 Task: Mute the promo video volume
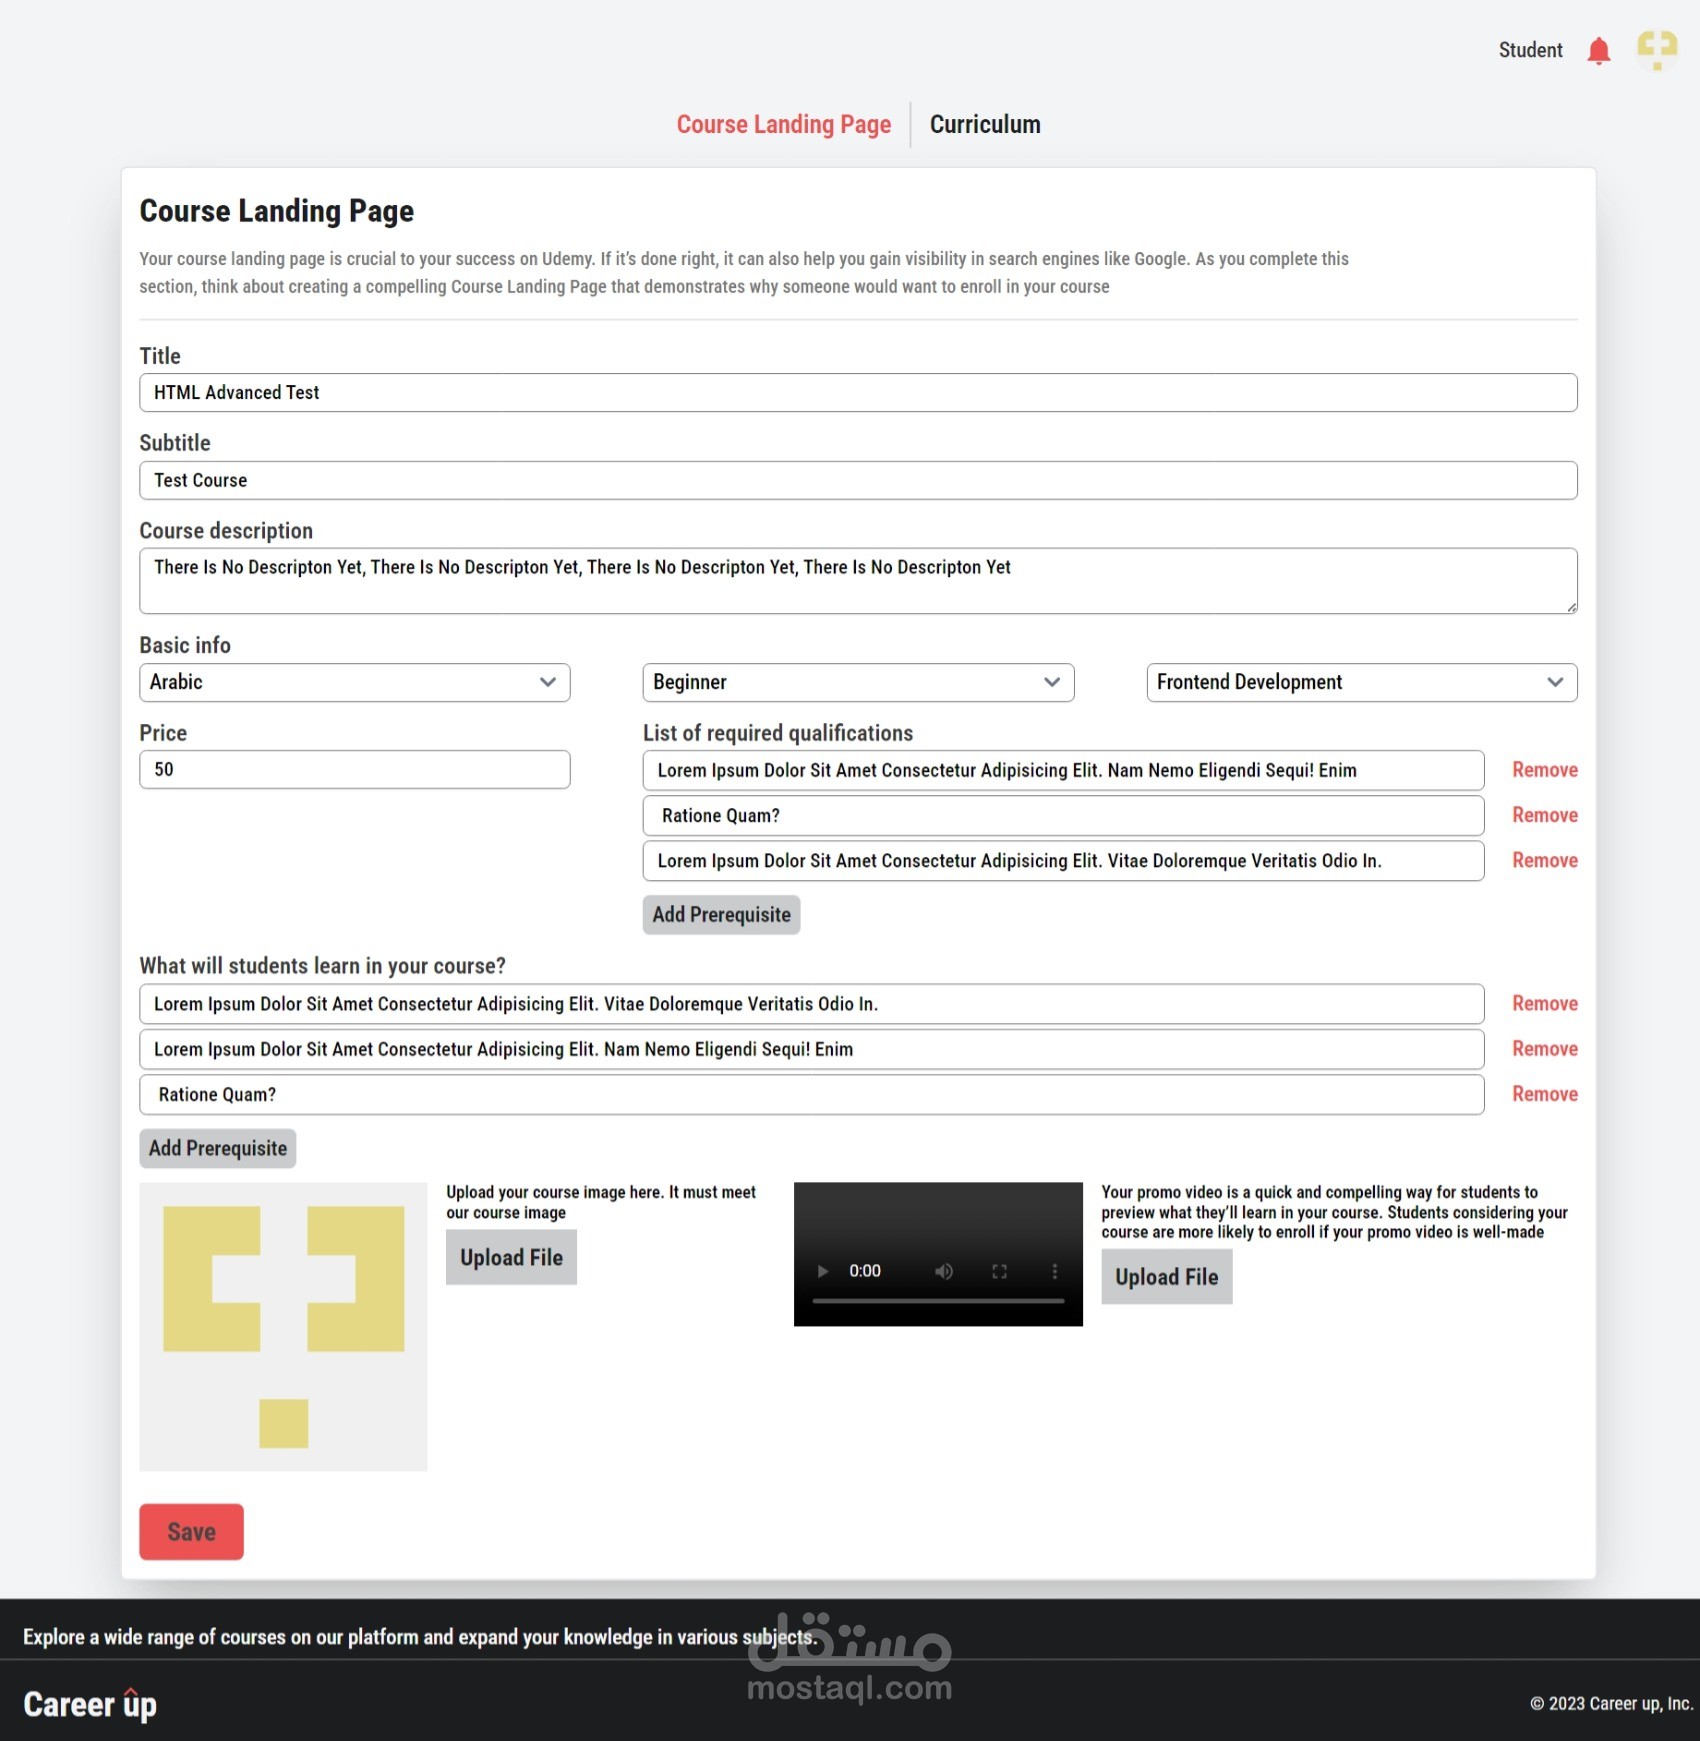coord(943,1271)
